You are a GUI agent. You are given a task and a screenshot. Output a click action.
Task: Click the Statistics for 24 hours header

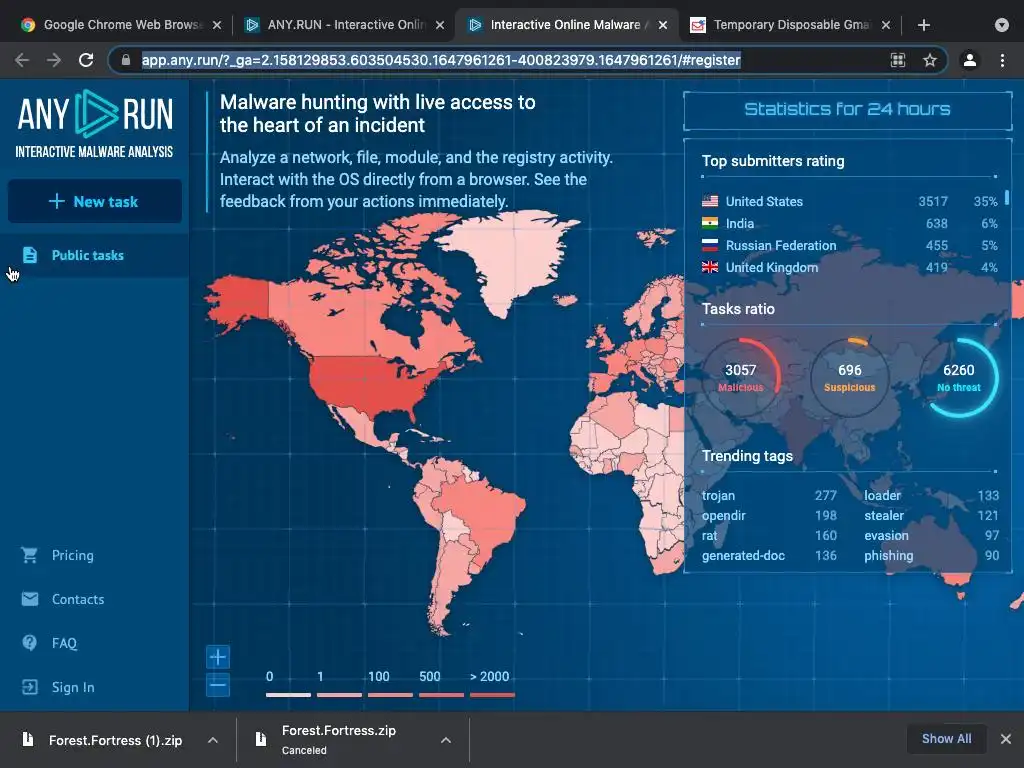click(x=848, y=109)
